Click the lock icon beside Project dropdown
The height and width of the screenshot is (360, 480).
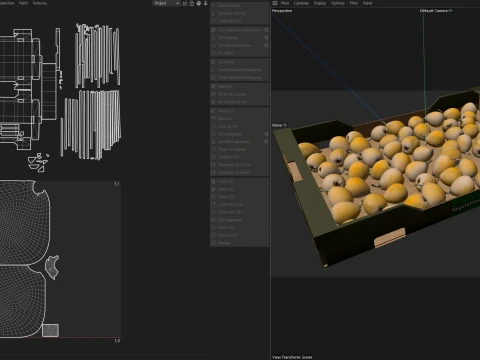[x=192, y=3]
